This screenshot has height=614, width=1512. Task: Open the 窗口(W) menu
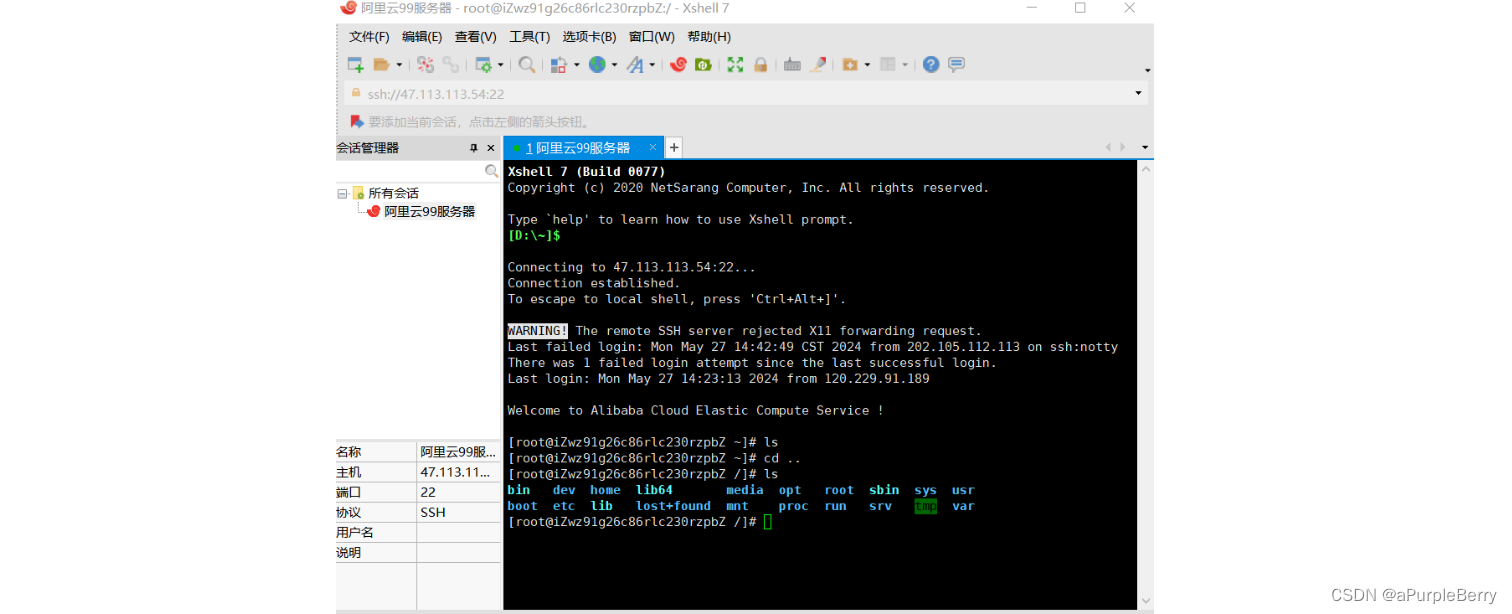click(x=651, y=37)
